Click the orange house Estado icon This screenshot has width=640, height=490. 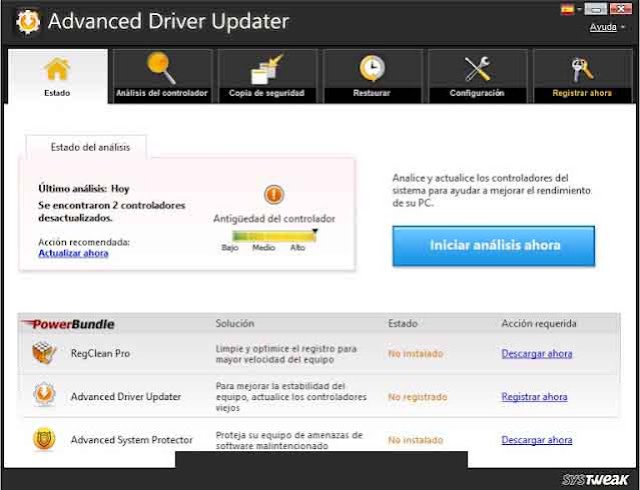coord(57,69)
